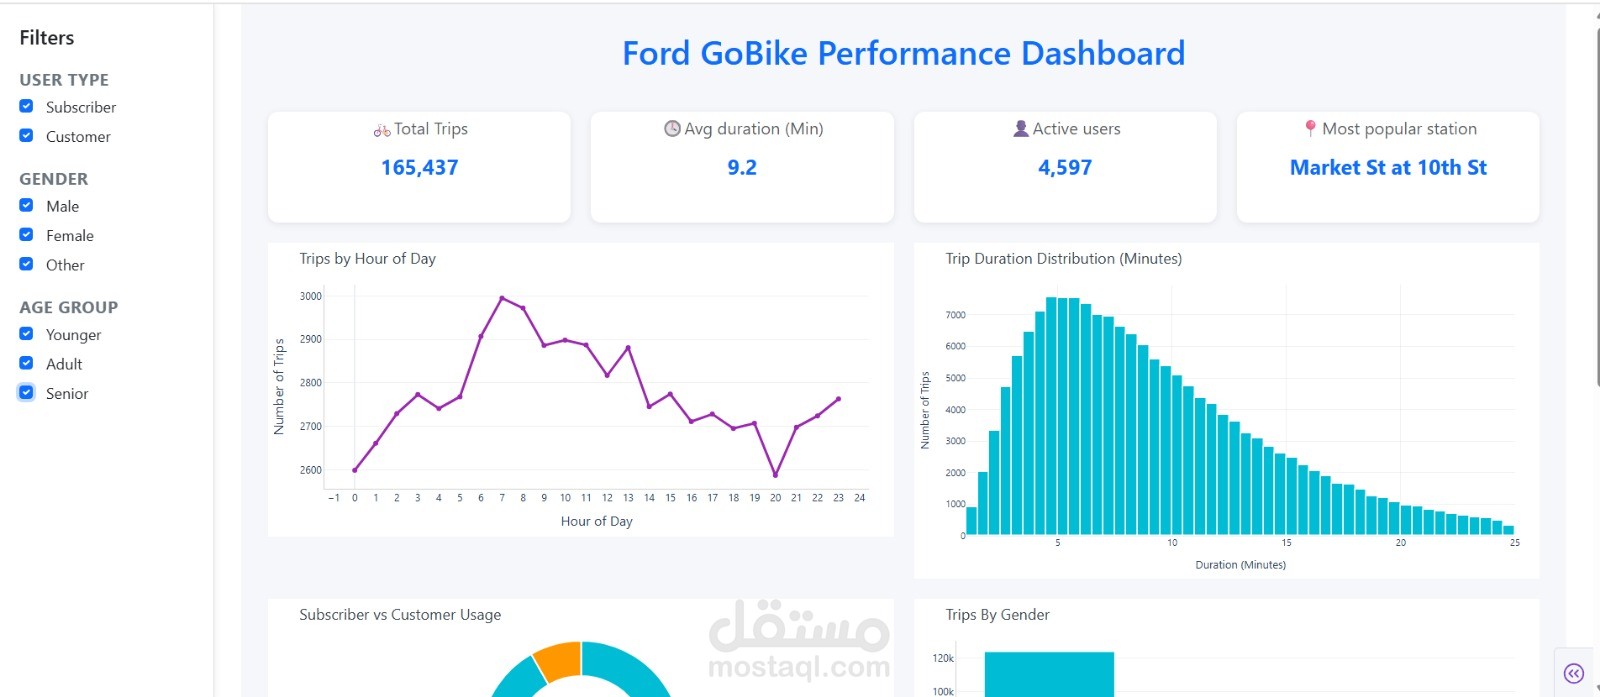Click the Market St at 10th St station link
The image size is (1600, 697).
coord(1388,167)
